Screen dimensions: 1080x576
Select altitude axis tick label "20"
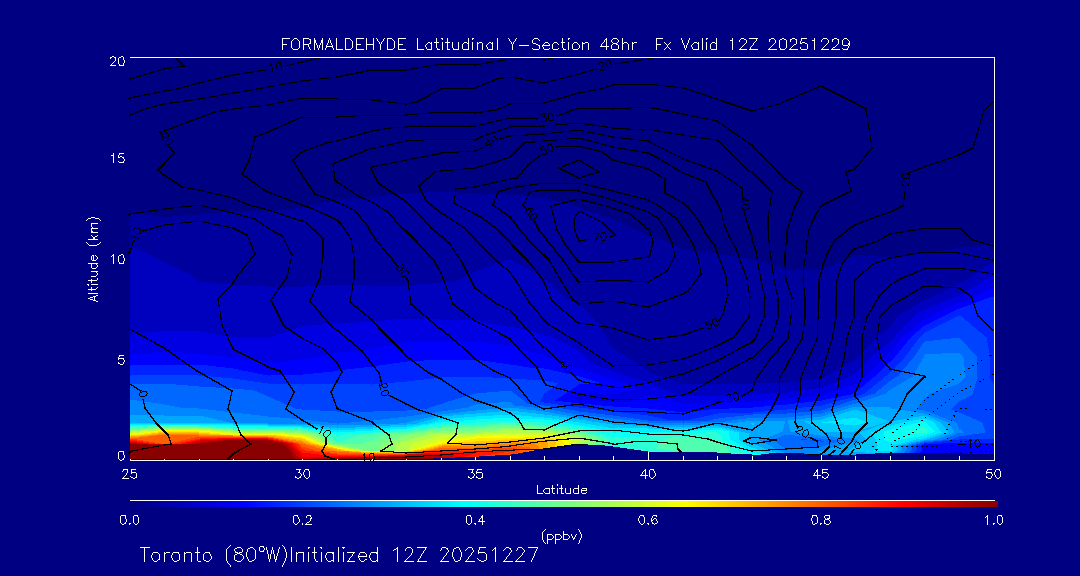(x=117, y=60)
